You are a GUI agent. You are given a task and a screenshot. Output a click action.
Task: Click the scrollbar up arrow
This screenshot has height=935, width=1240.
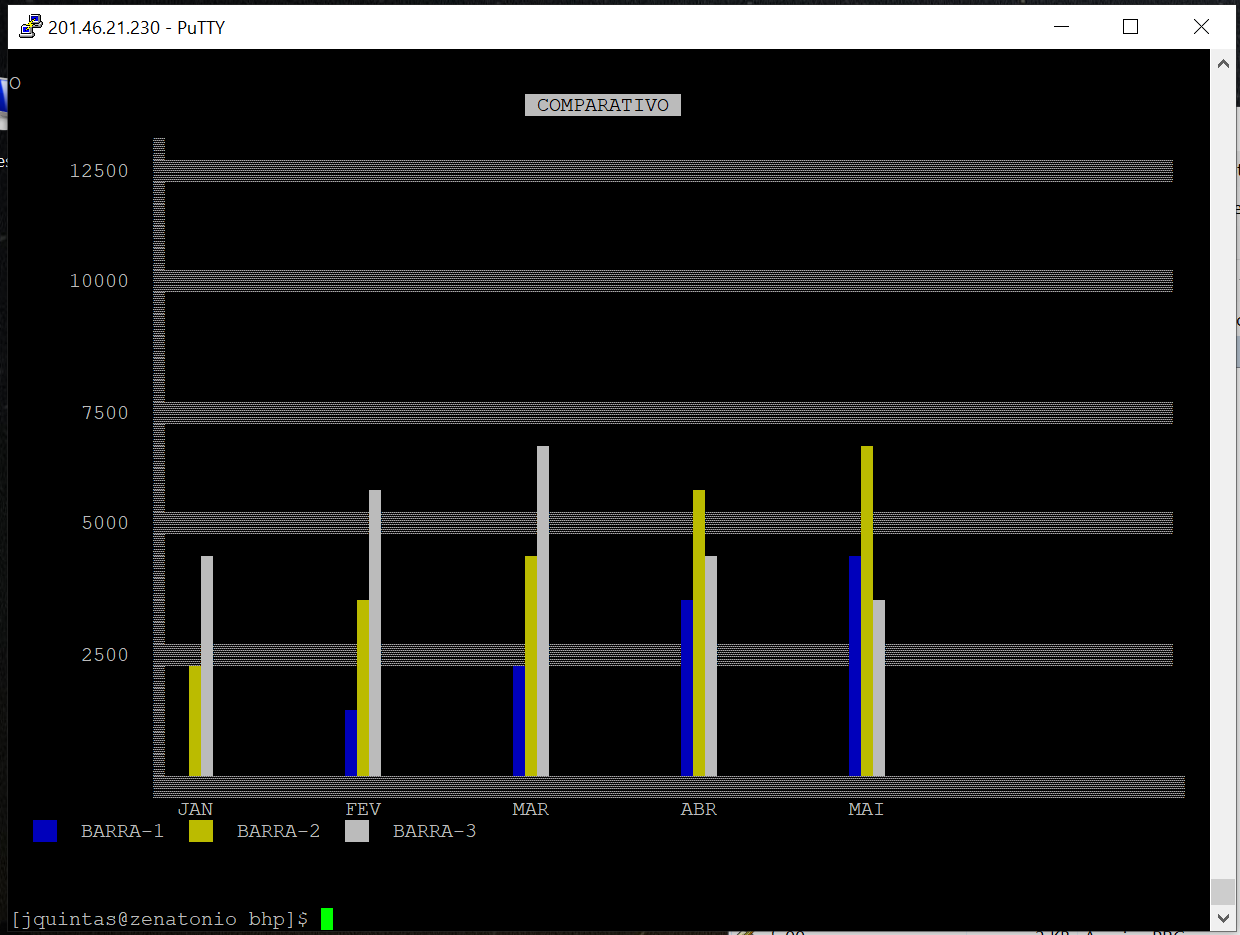(1222, 64)
